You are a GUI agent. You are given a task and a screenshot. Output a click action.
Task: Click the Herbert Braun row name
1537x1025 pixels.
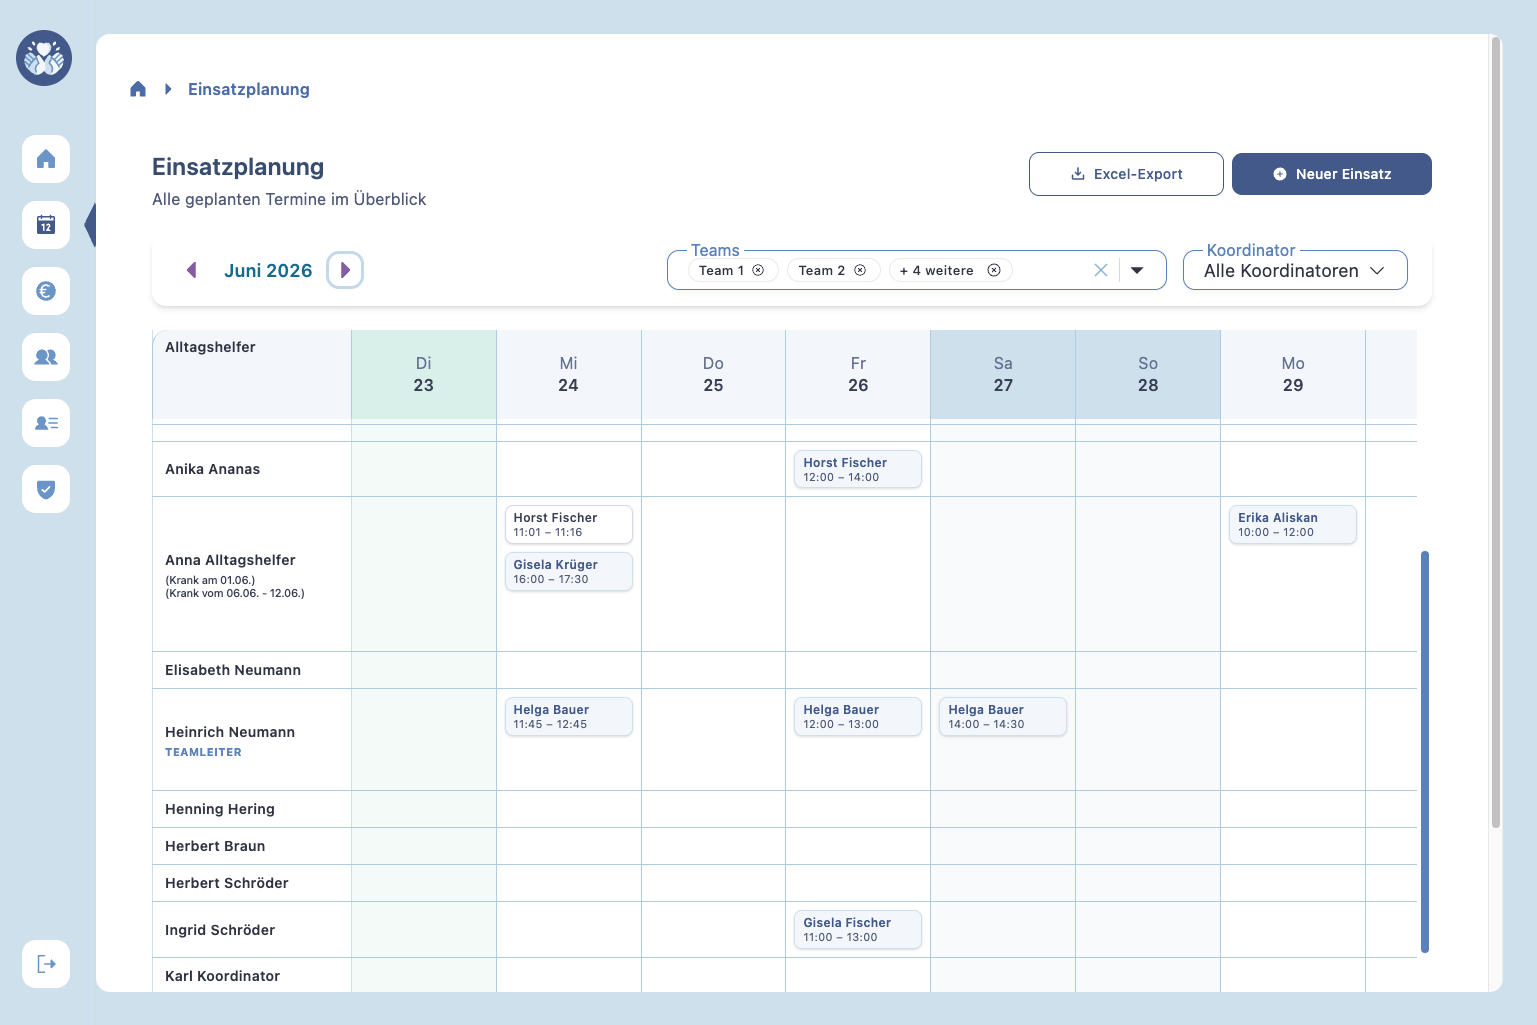(215, 846)
